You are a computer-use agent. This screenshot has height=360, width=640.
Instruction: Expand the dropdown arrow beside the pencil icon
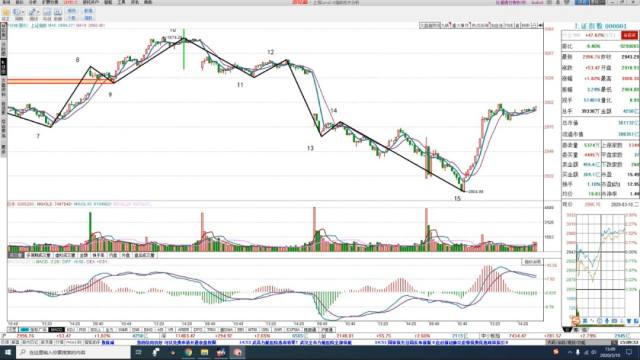(38, 12)
